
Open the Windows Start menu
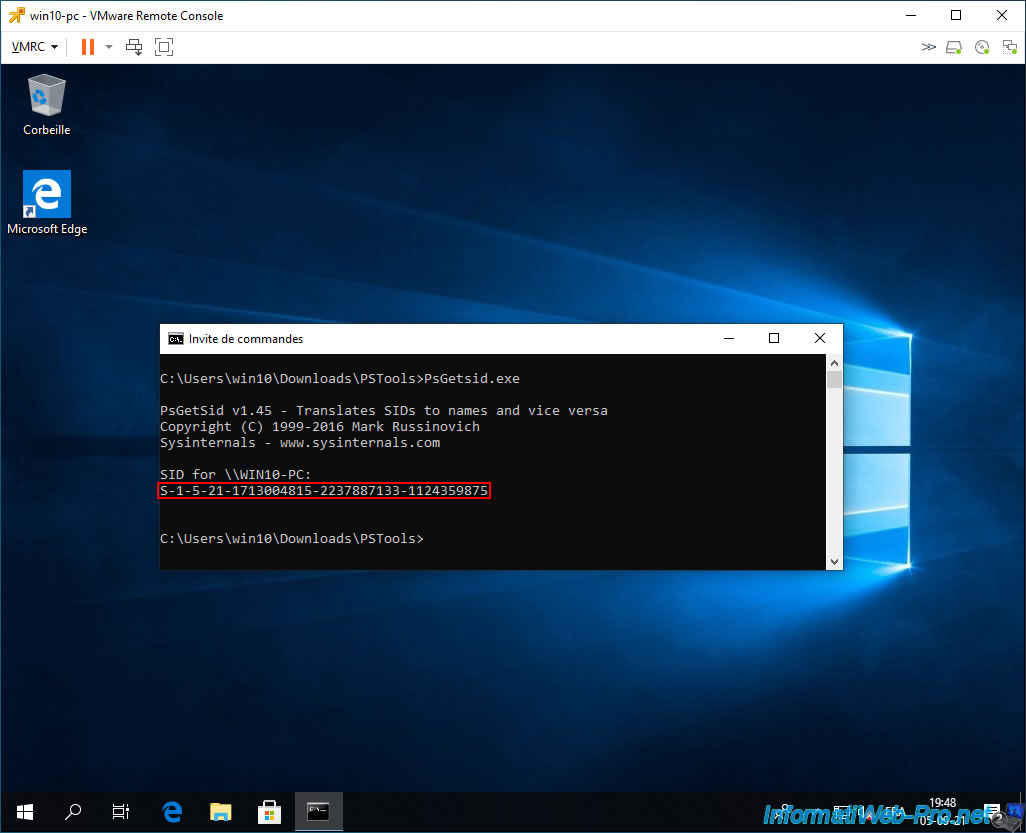pyautogui.click(x=24, y=811)
